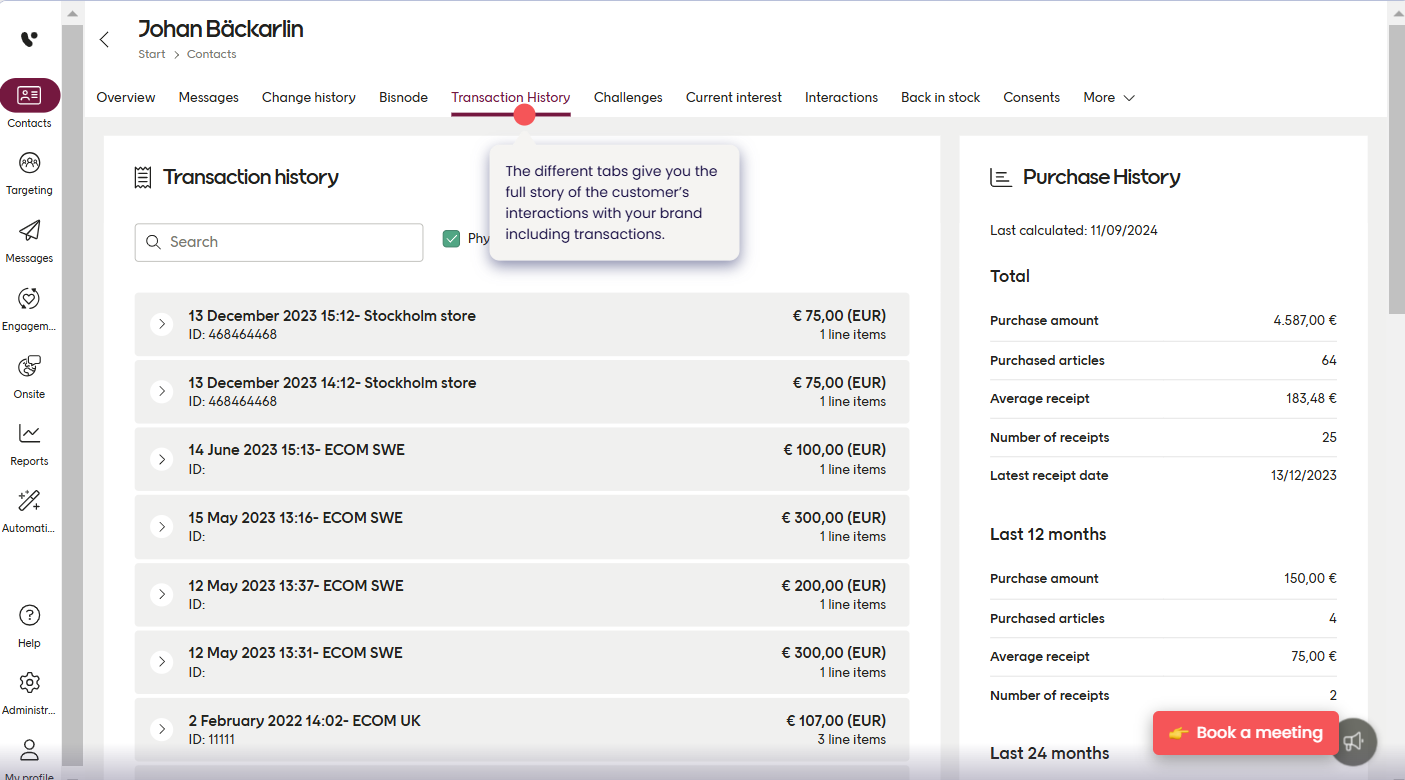This screenshot has height=780, width=1405.
Task: Open Administration gear icon
Action: pos(30,684)
